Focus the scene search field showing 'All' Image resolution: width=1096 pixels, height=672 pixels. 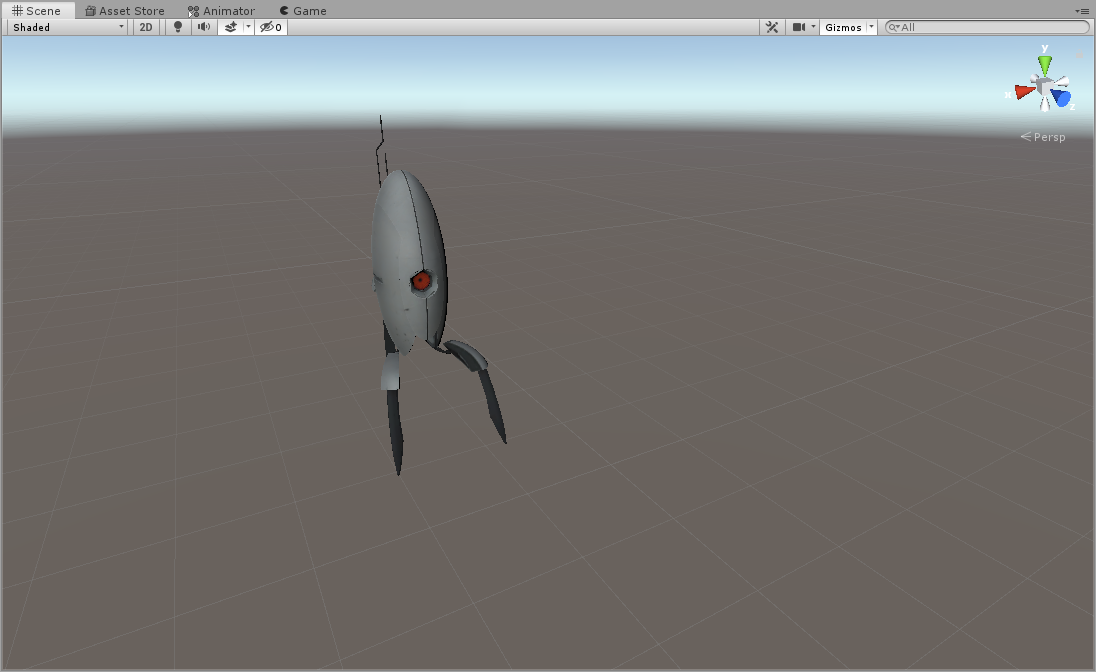[x=987, y=27]
